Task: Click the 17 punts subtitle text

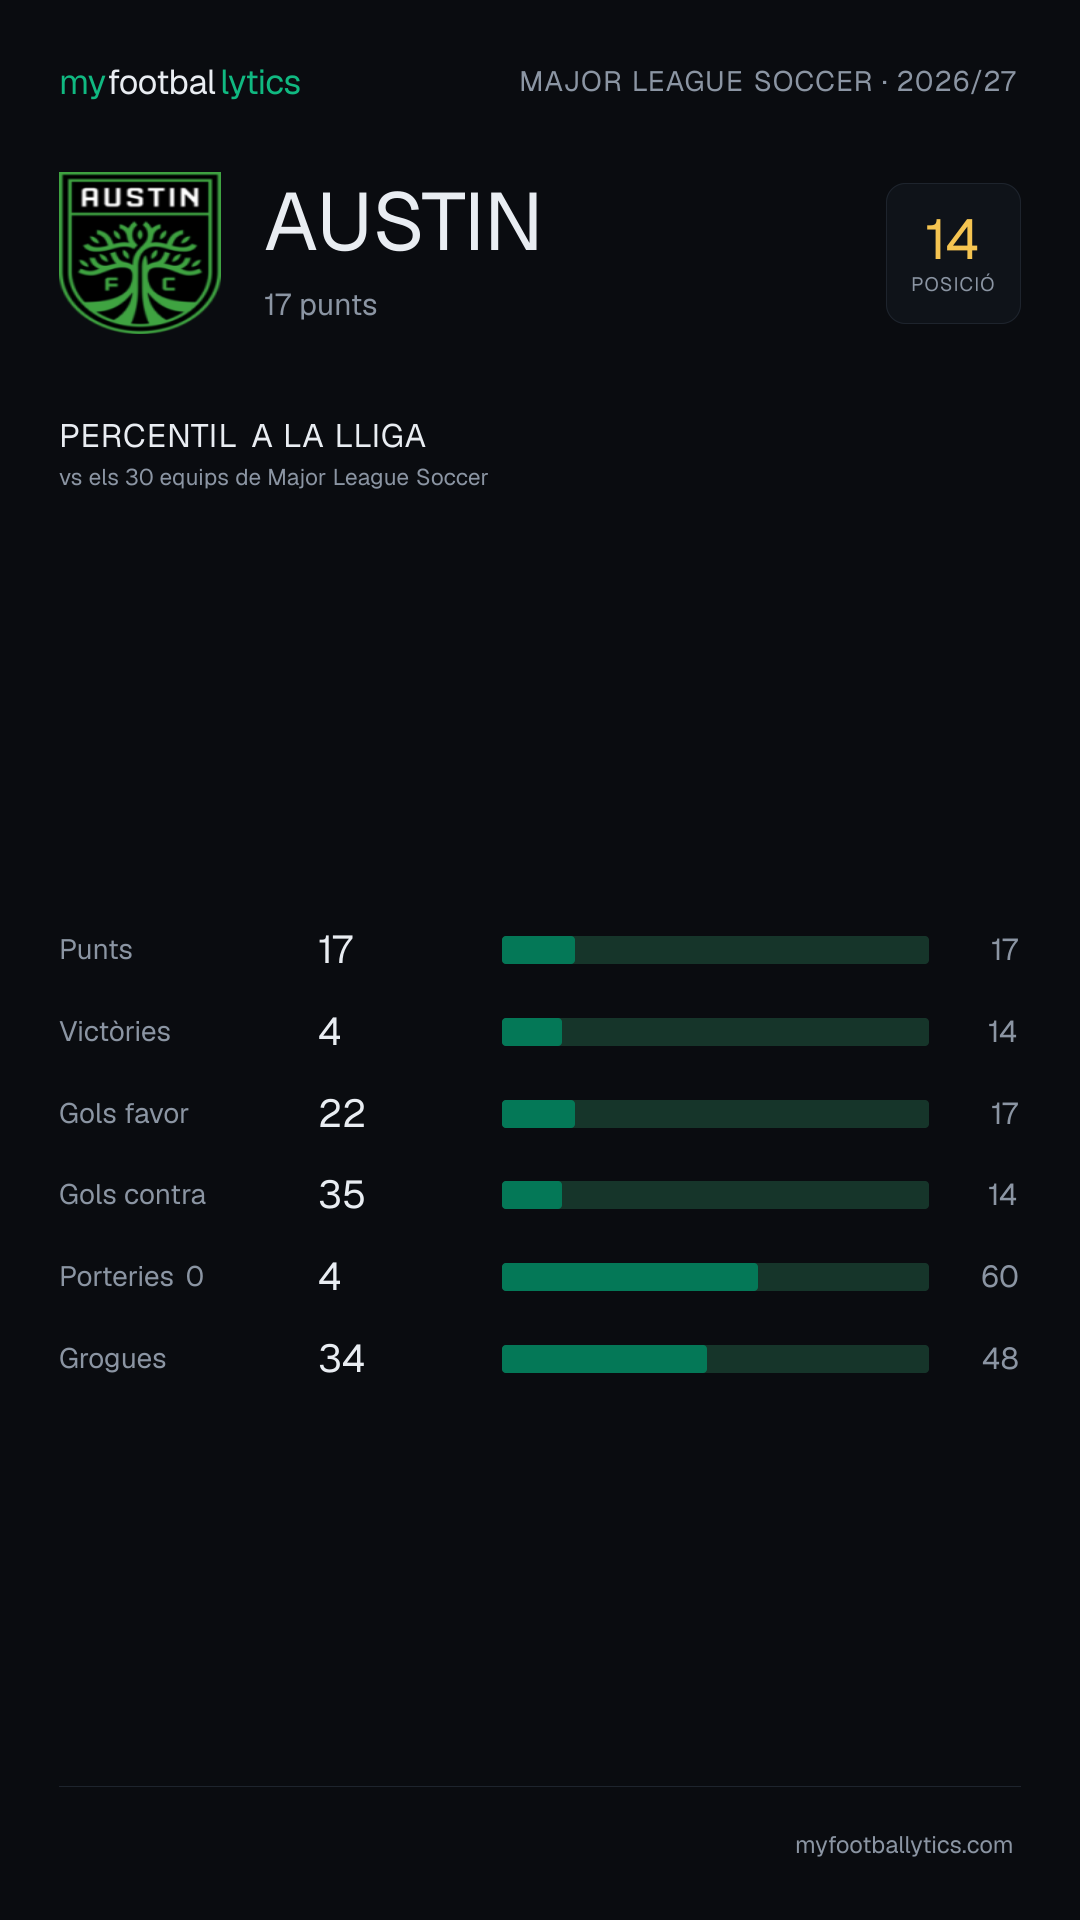Action: (x=320, y=305)
